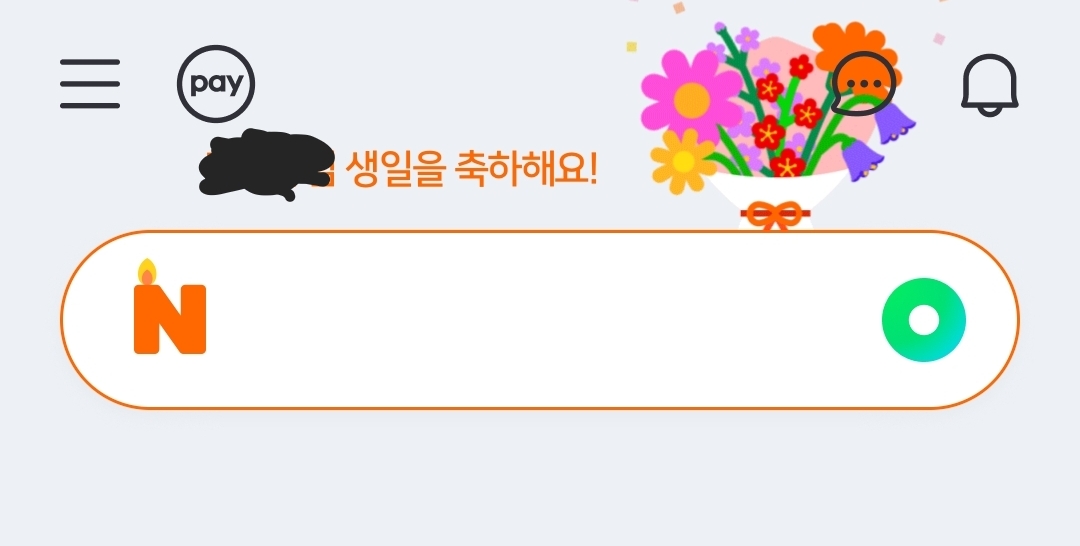Click the purple bellflower

point(894,124)
